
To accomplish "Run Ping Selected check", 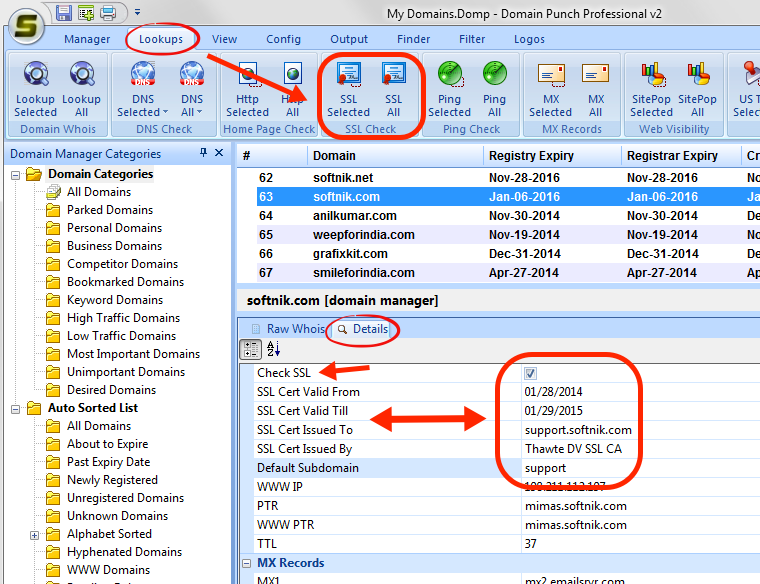I will [x=449, y=89].
